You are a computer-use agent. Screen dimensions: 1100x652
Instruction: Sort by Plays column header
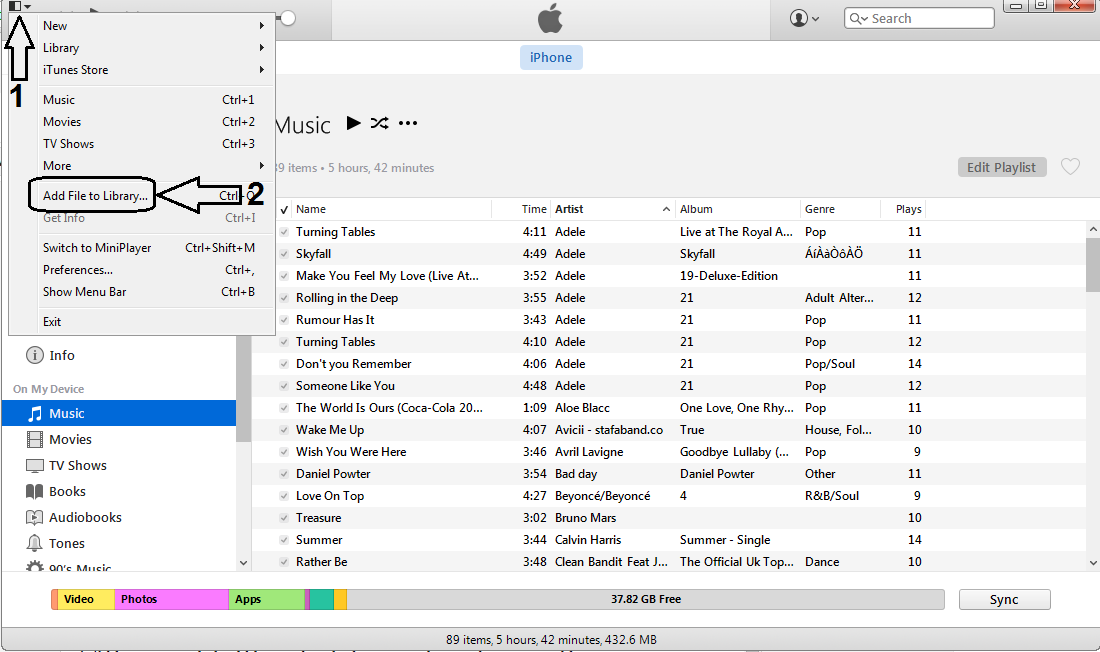point(904,209)
